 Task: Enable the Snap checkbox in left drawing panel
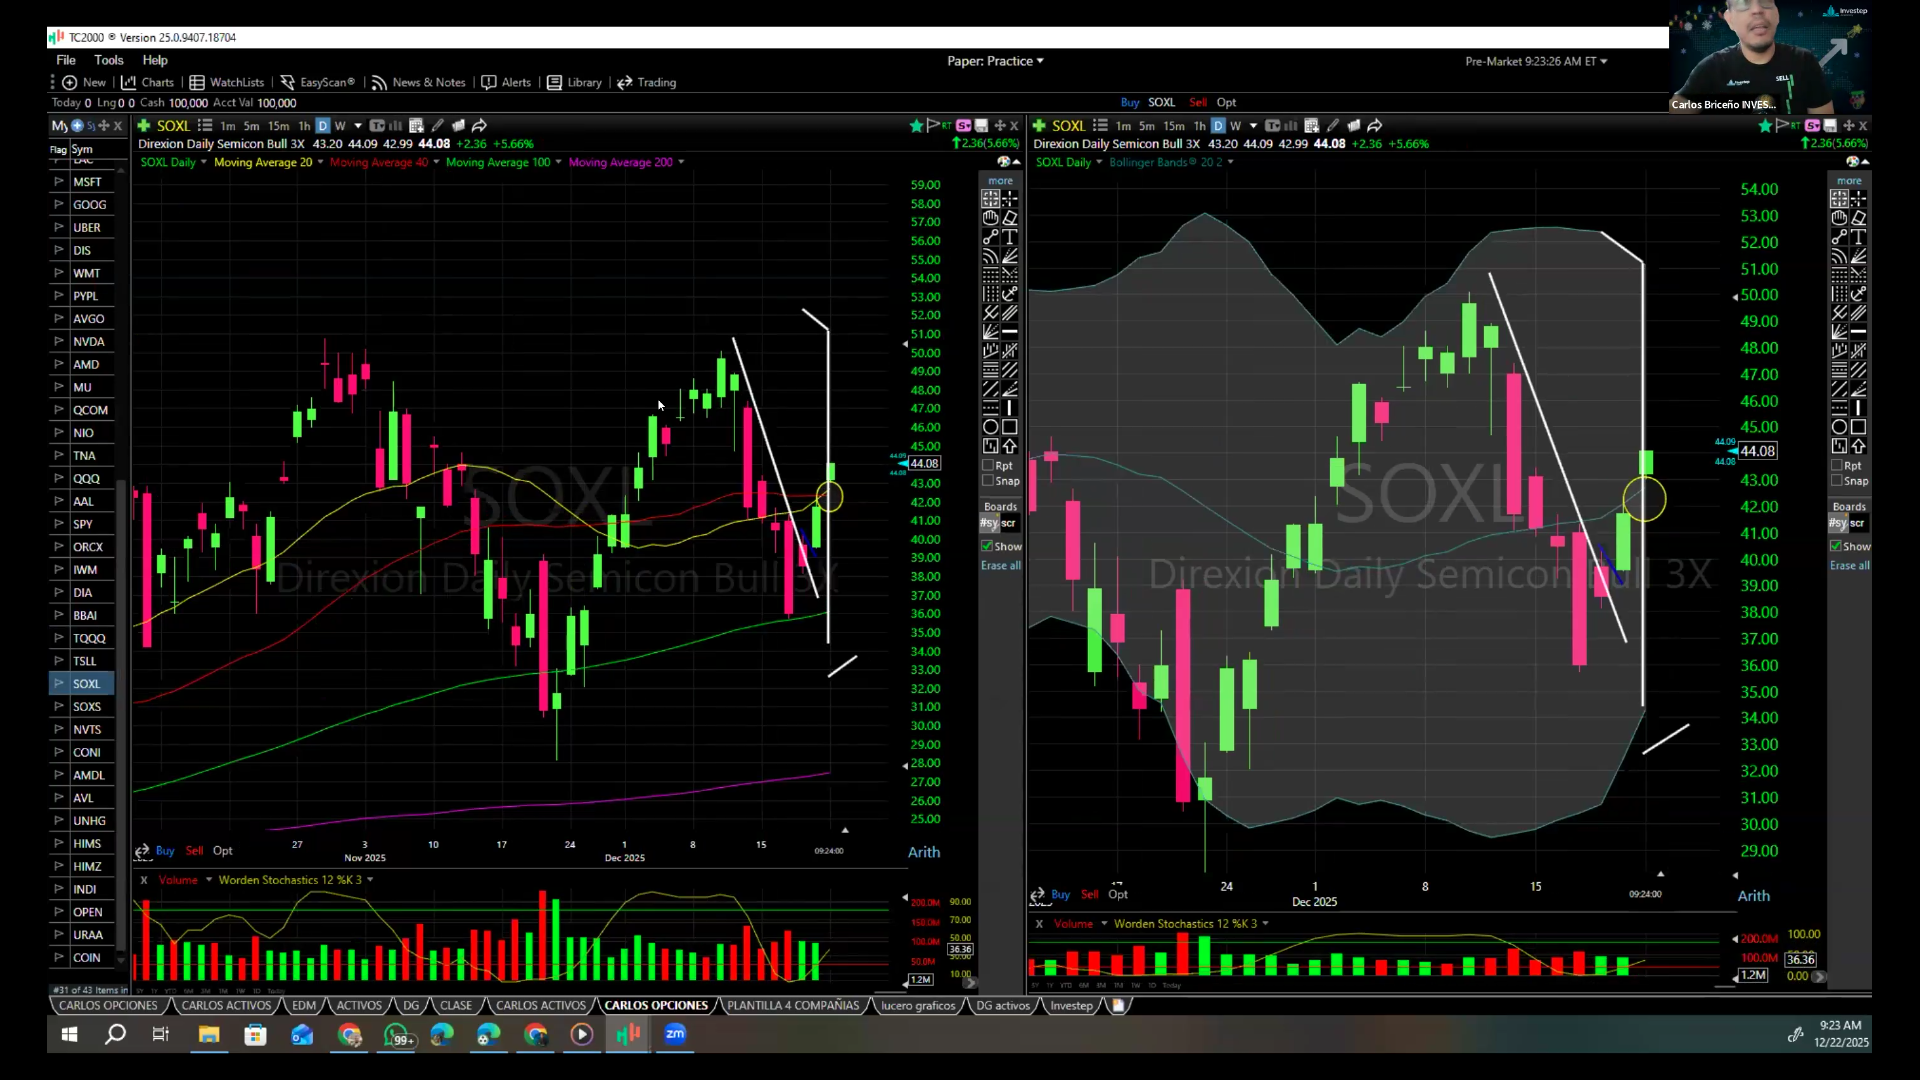click(x=988, y=481)
